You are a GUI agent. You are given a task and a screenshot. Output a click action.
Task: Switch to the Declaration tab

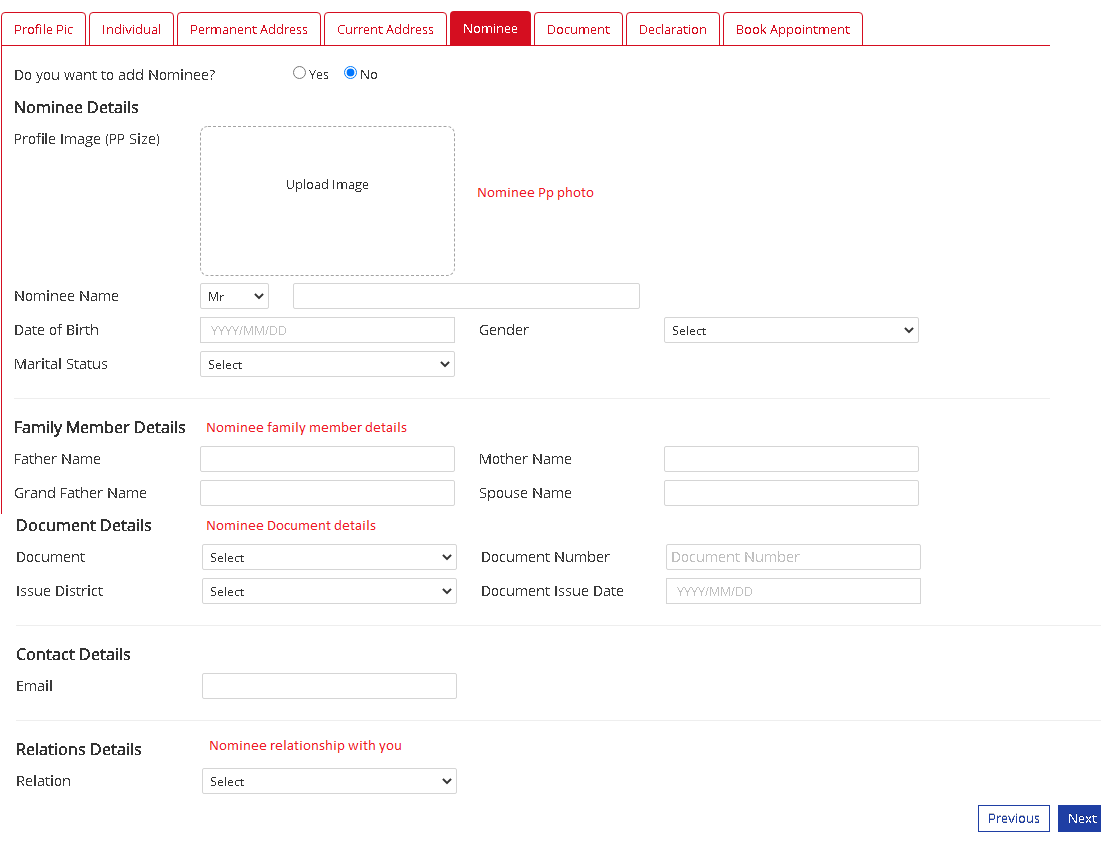(x=672, y=29)
